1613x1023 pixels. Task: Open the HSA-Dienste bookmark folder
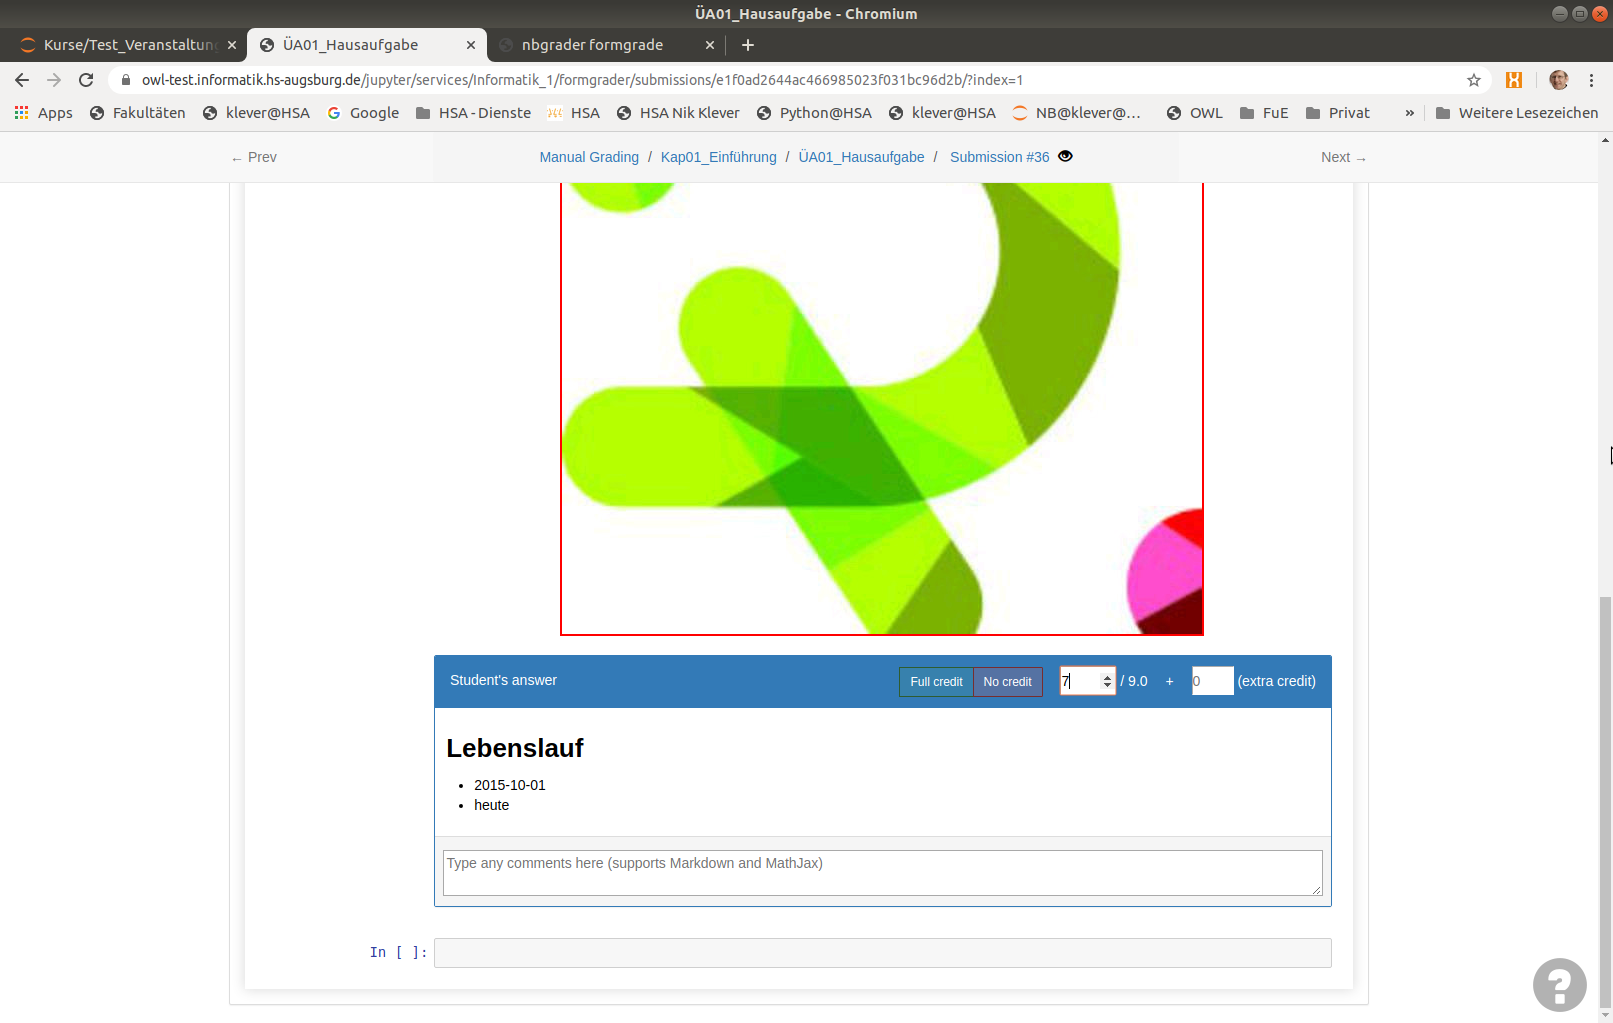point(473,113)
